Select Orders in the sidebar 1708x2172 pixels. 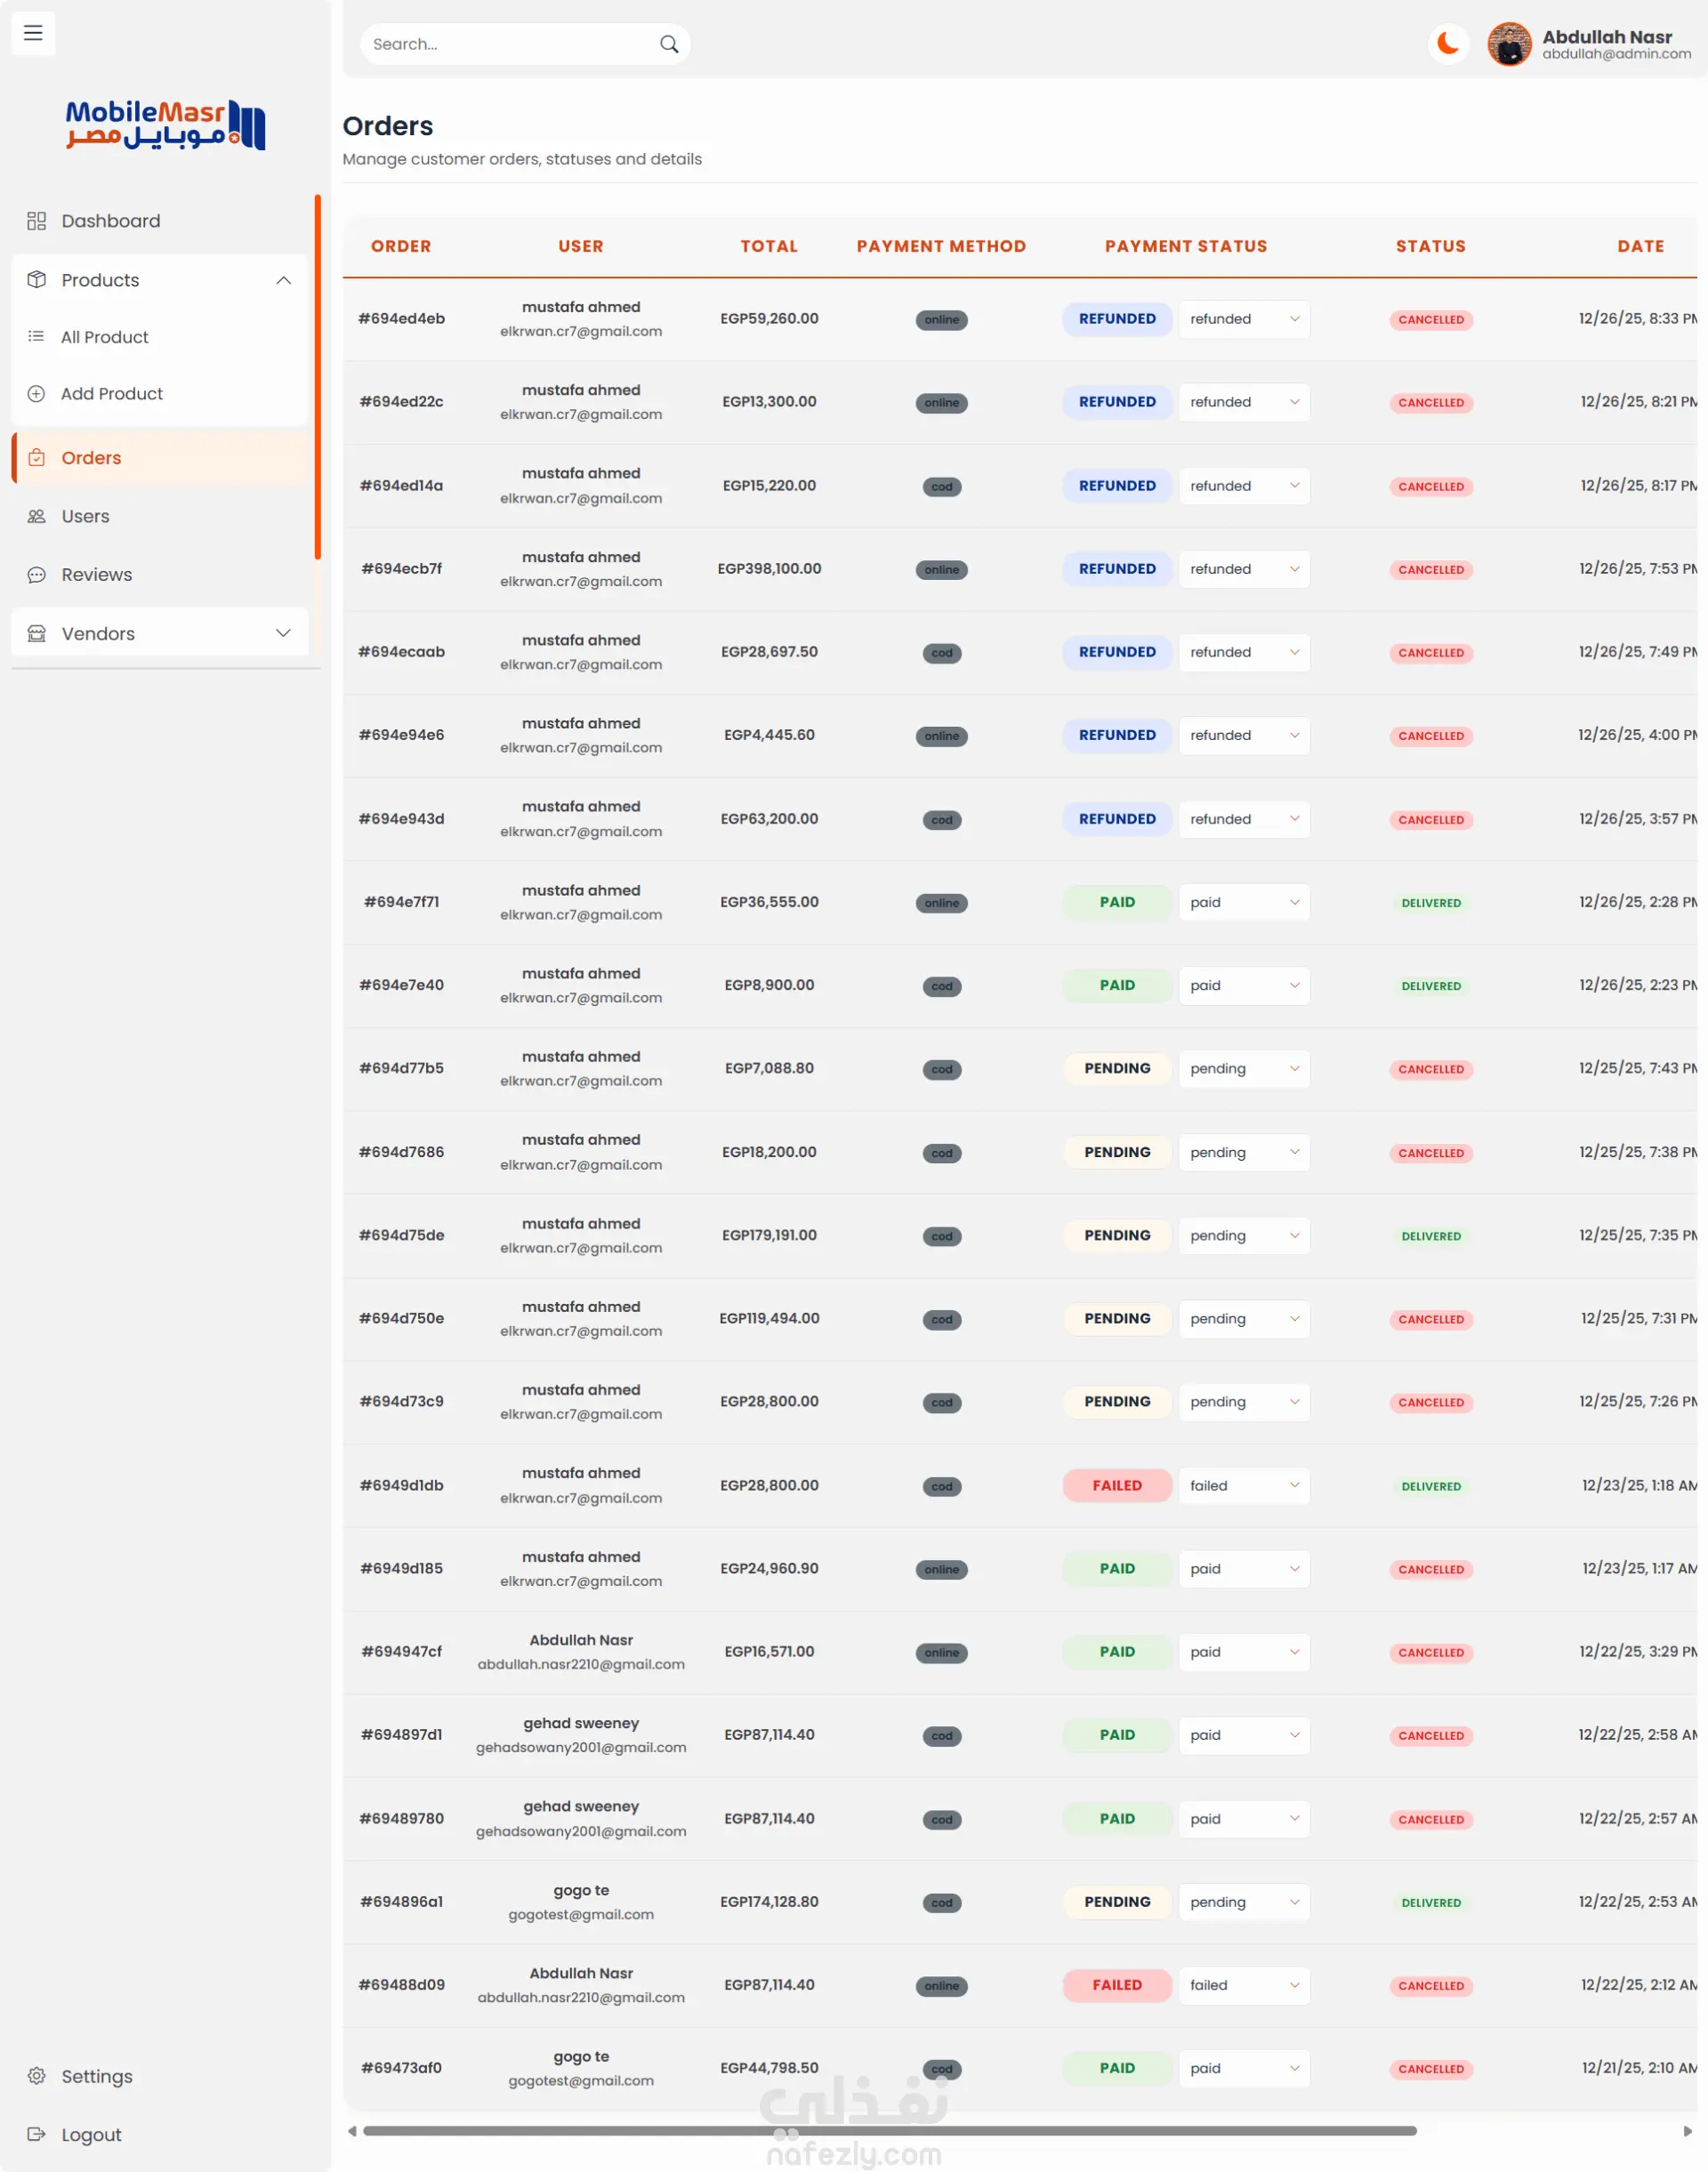point(91,458)
